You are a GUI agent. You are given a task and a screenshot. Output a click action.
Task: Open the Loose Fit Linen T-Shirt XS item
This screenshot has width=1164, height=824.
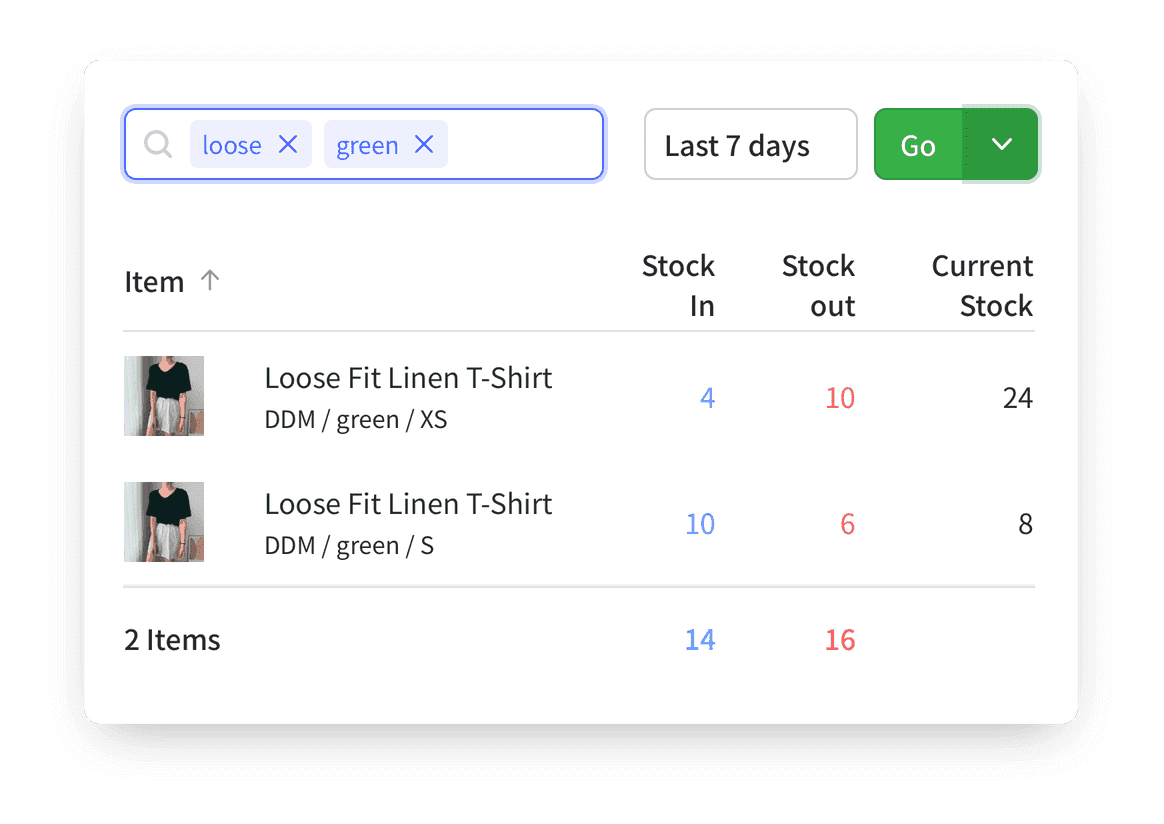point(408,378)
